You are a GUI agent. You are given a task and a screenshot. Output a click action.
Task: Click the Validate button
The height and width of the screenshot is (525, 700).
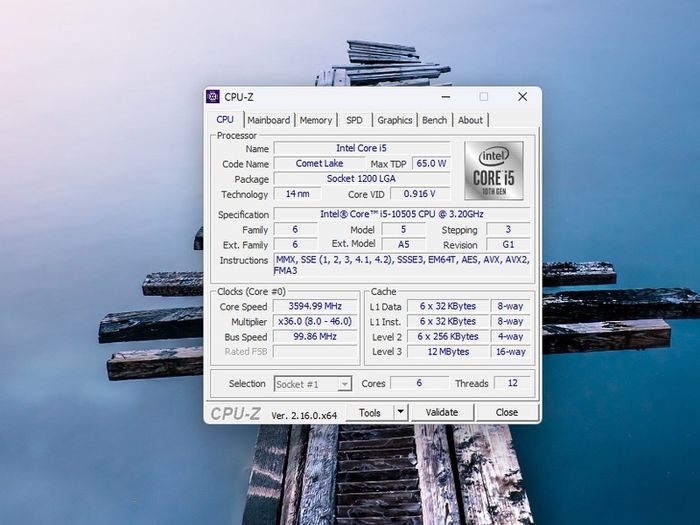[x=442, y=412]
